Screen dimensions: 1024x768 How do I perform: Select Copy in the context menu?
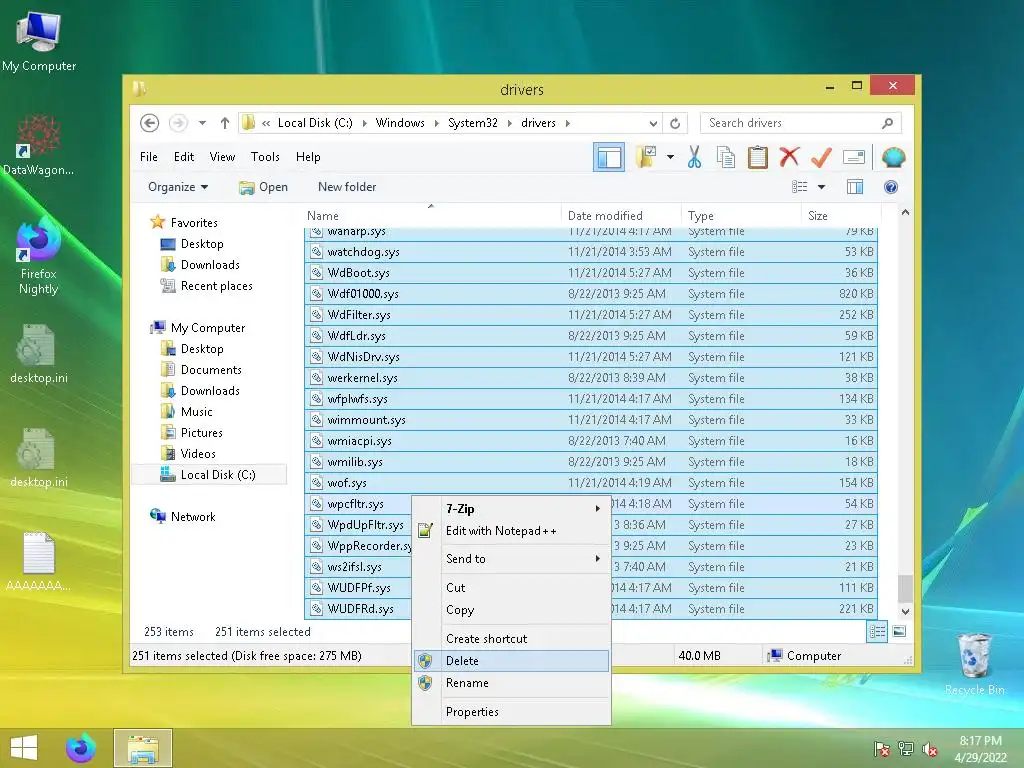point(511,610)
